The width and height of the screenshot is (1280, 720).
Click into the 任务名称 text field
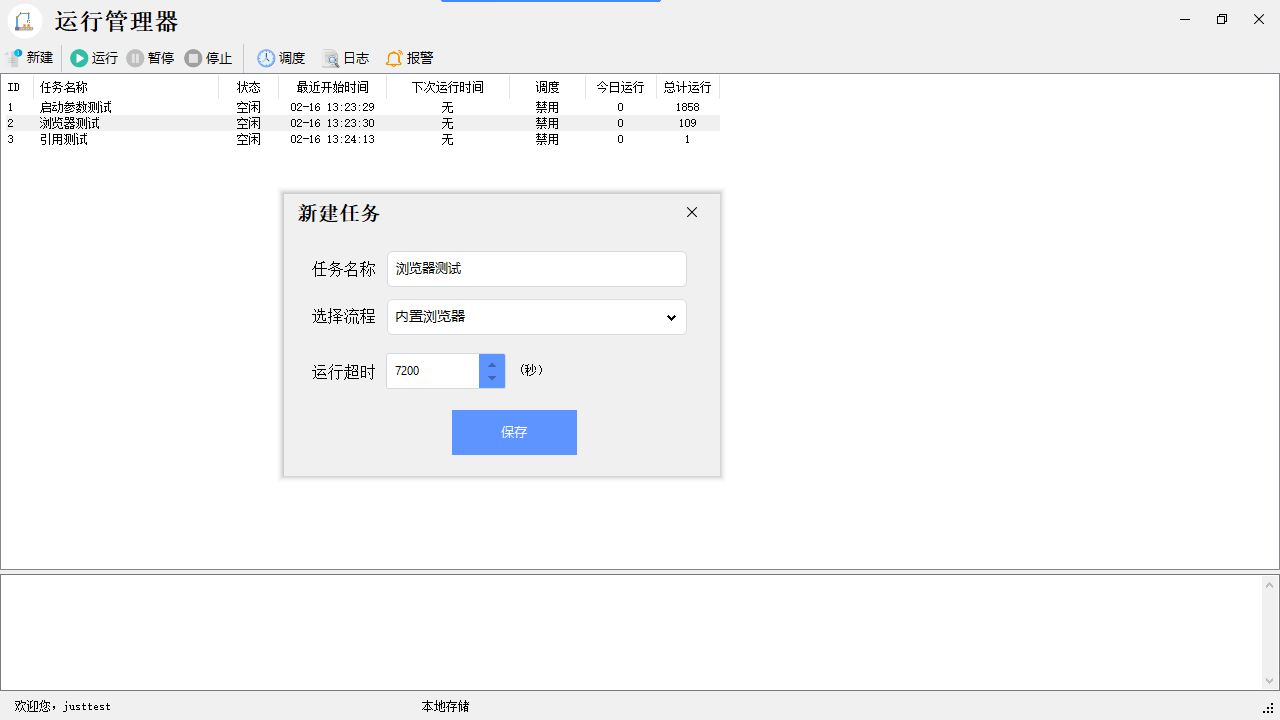point(536,269)
